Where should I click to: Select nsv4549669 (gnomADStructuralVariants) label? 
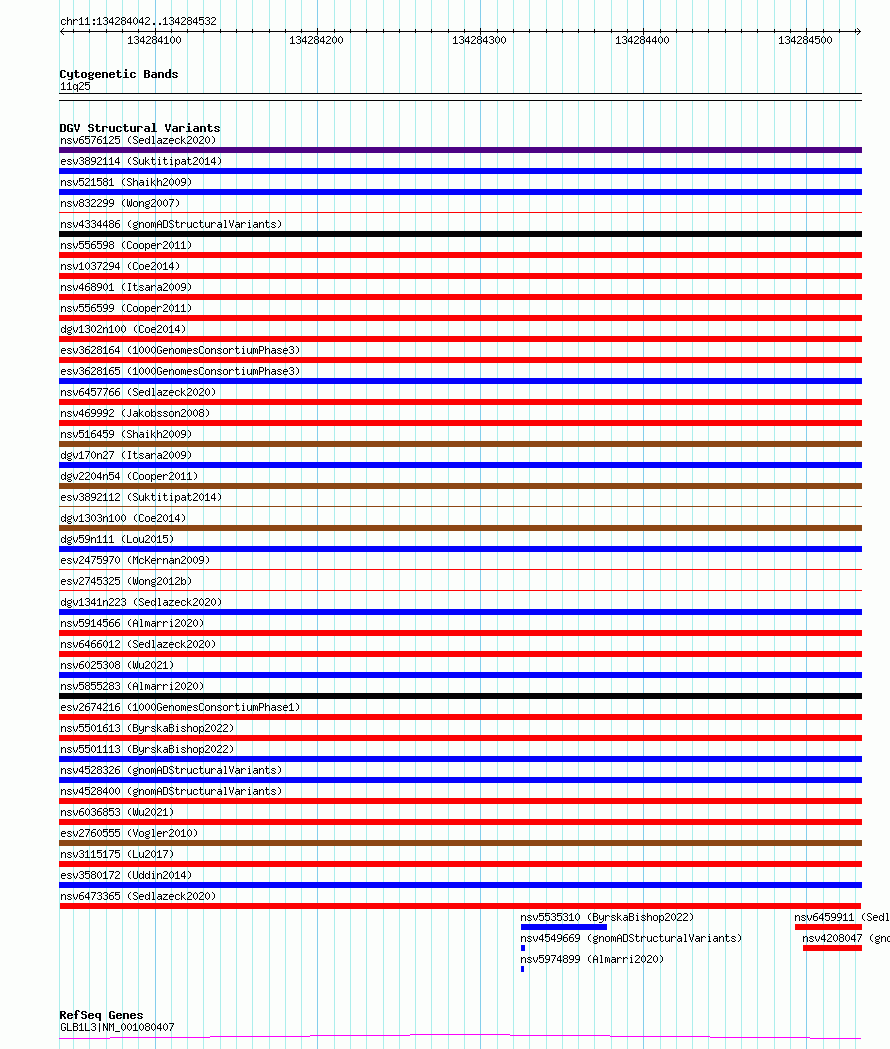[x=631, y=939]
